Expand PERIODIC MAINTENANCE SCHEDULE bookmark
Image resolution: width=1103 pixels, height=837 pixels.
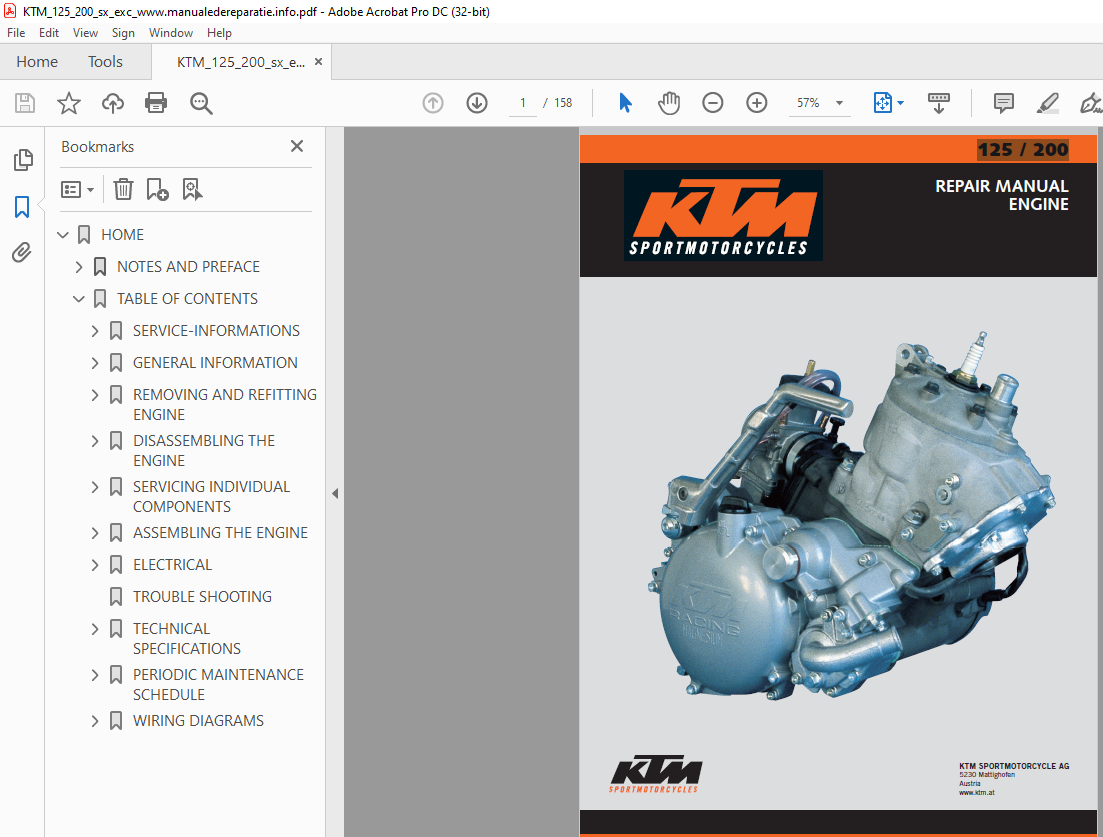pyautogui.click(x=95, y=675)
